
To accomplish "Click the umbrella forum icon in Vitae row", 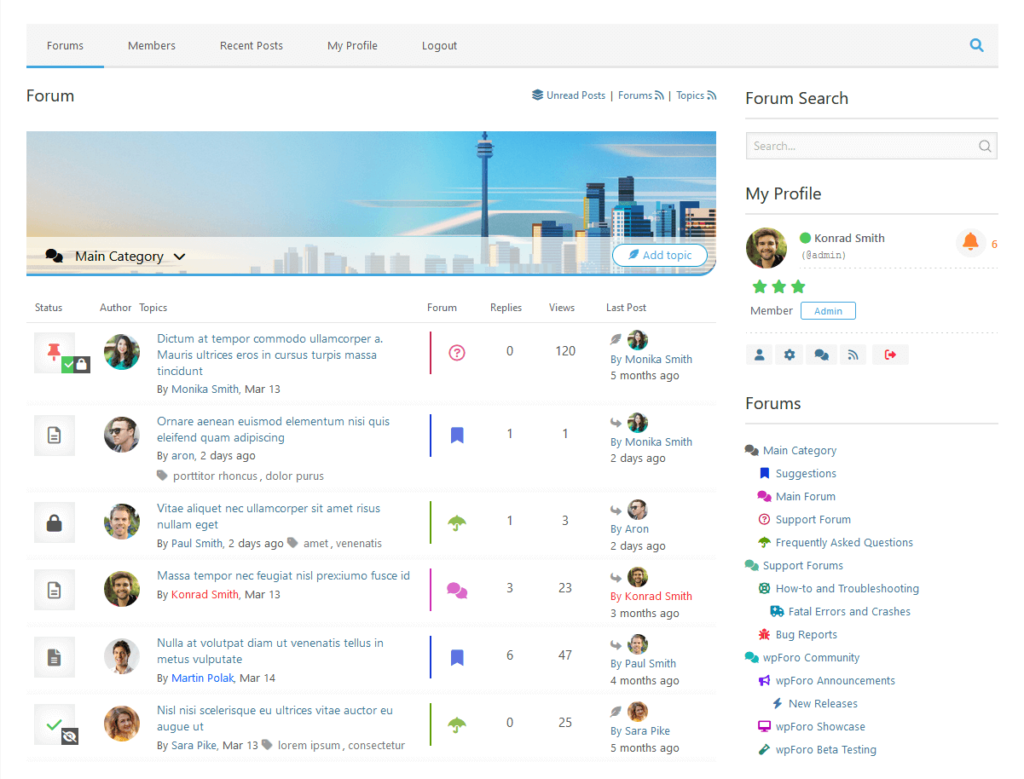I will click(457, 522).
